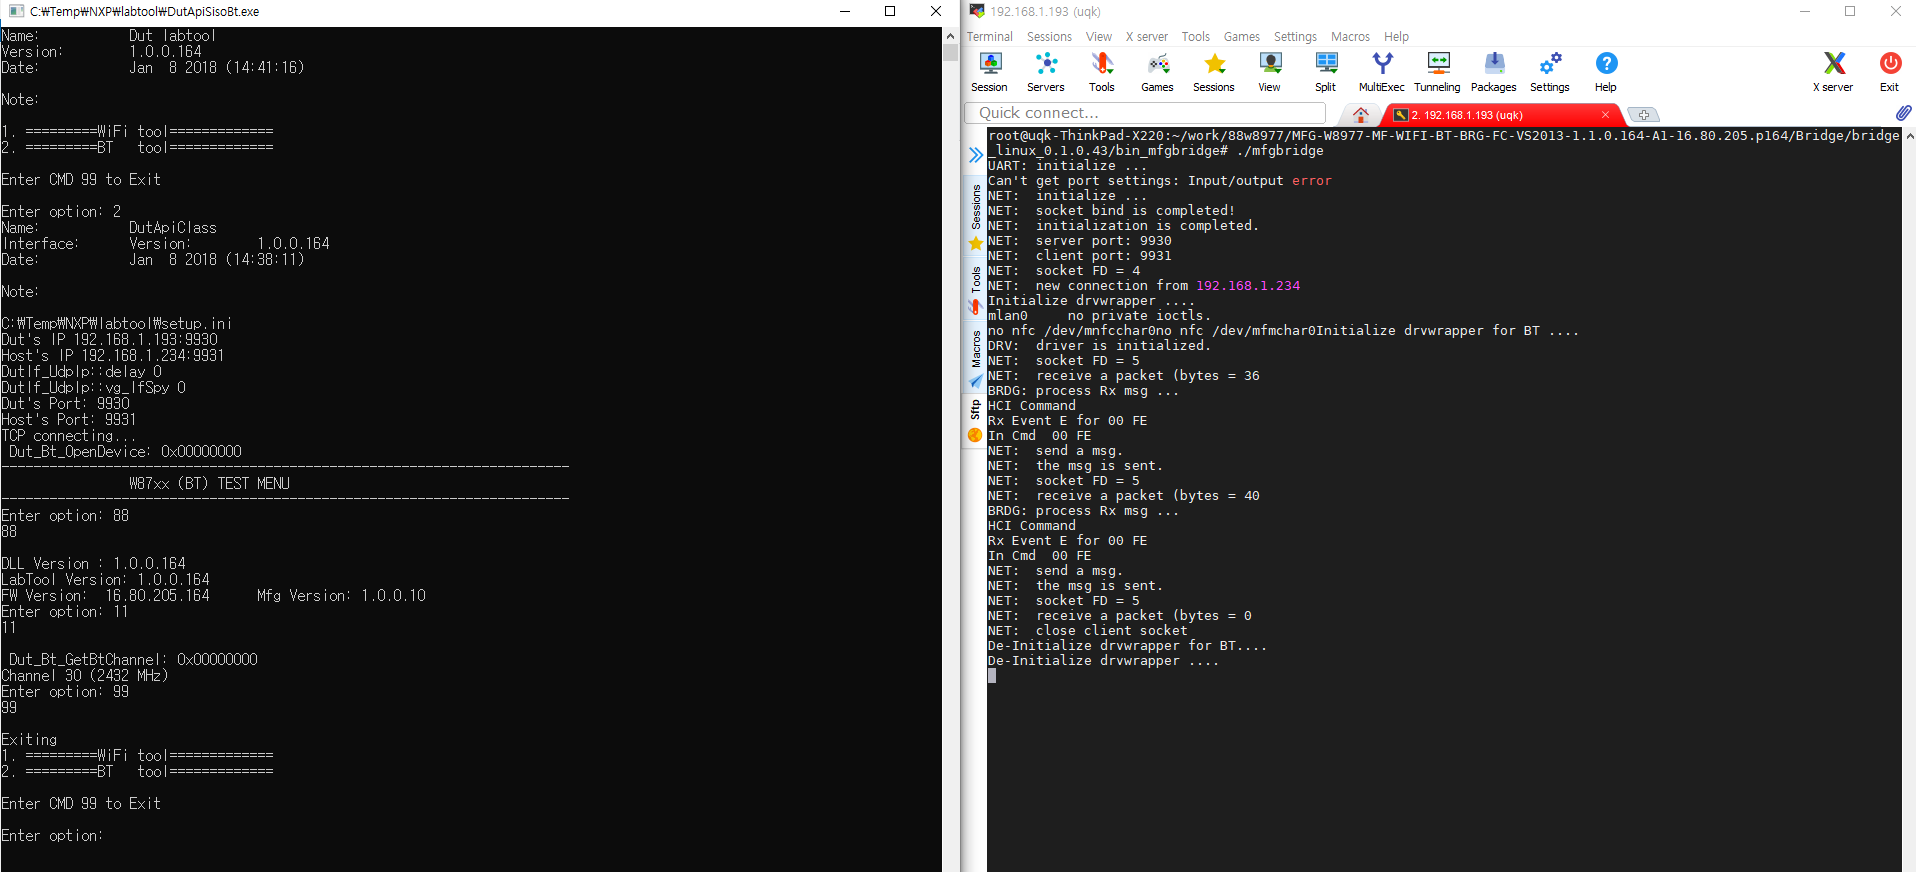The image size is (1916, 872).
Task: Open the Macros menu in menu bar
Action: click(1350, 37)
